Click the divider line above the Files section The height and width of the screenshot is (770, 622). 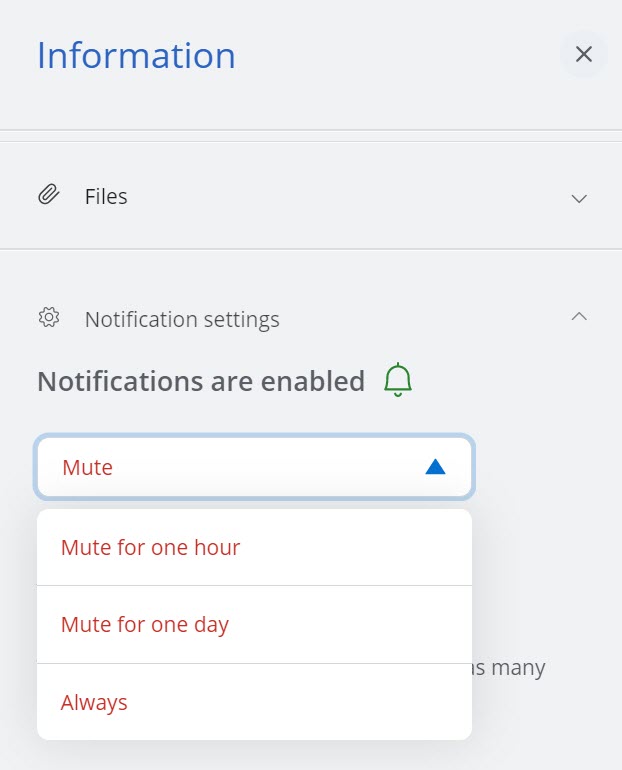click(311, 141)
